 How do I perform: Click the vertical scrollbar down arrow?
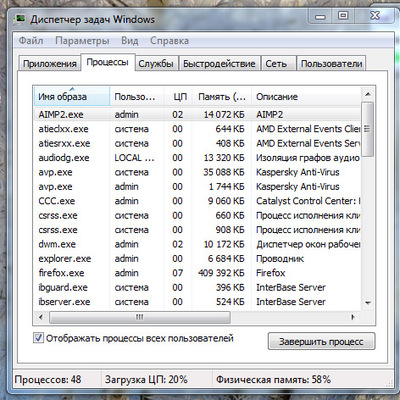[x=368, y=303]
